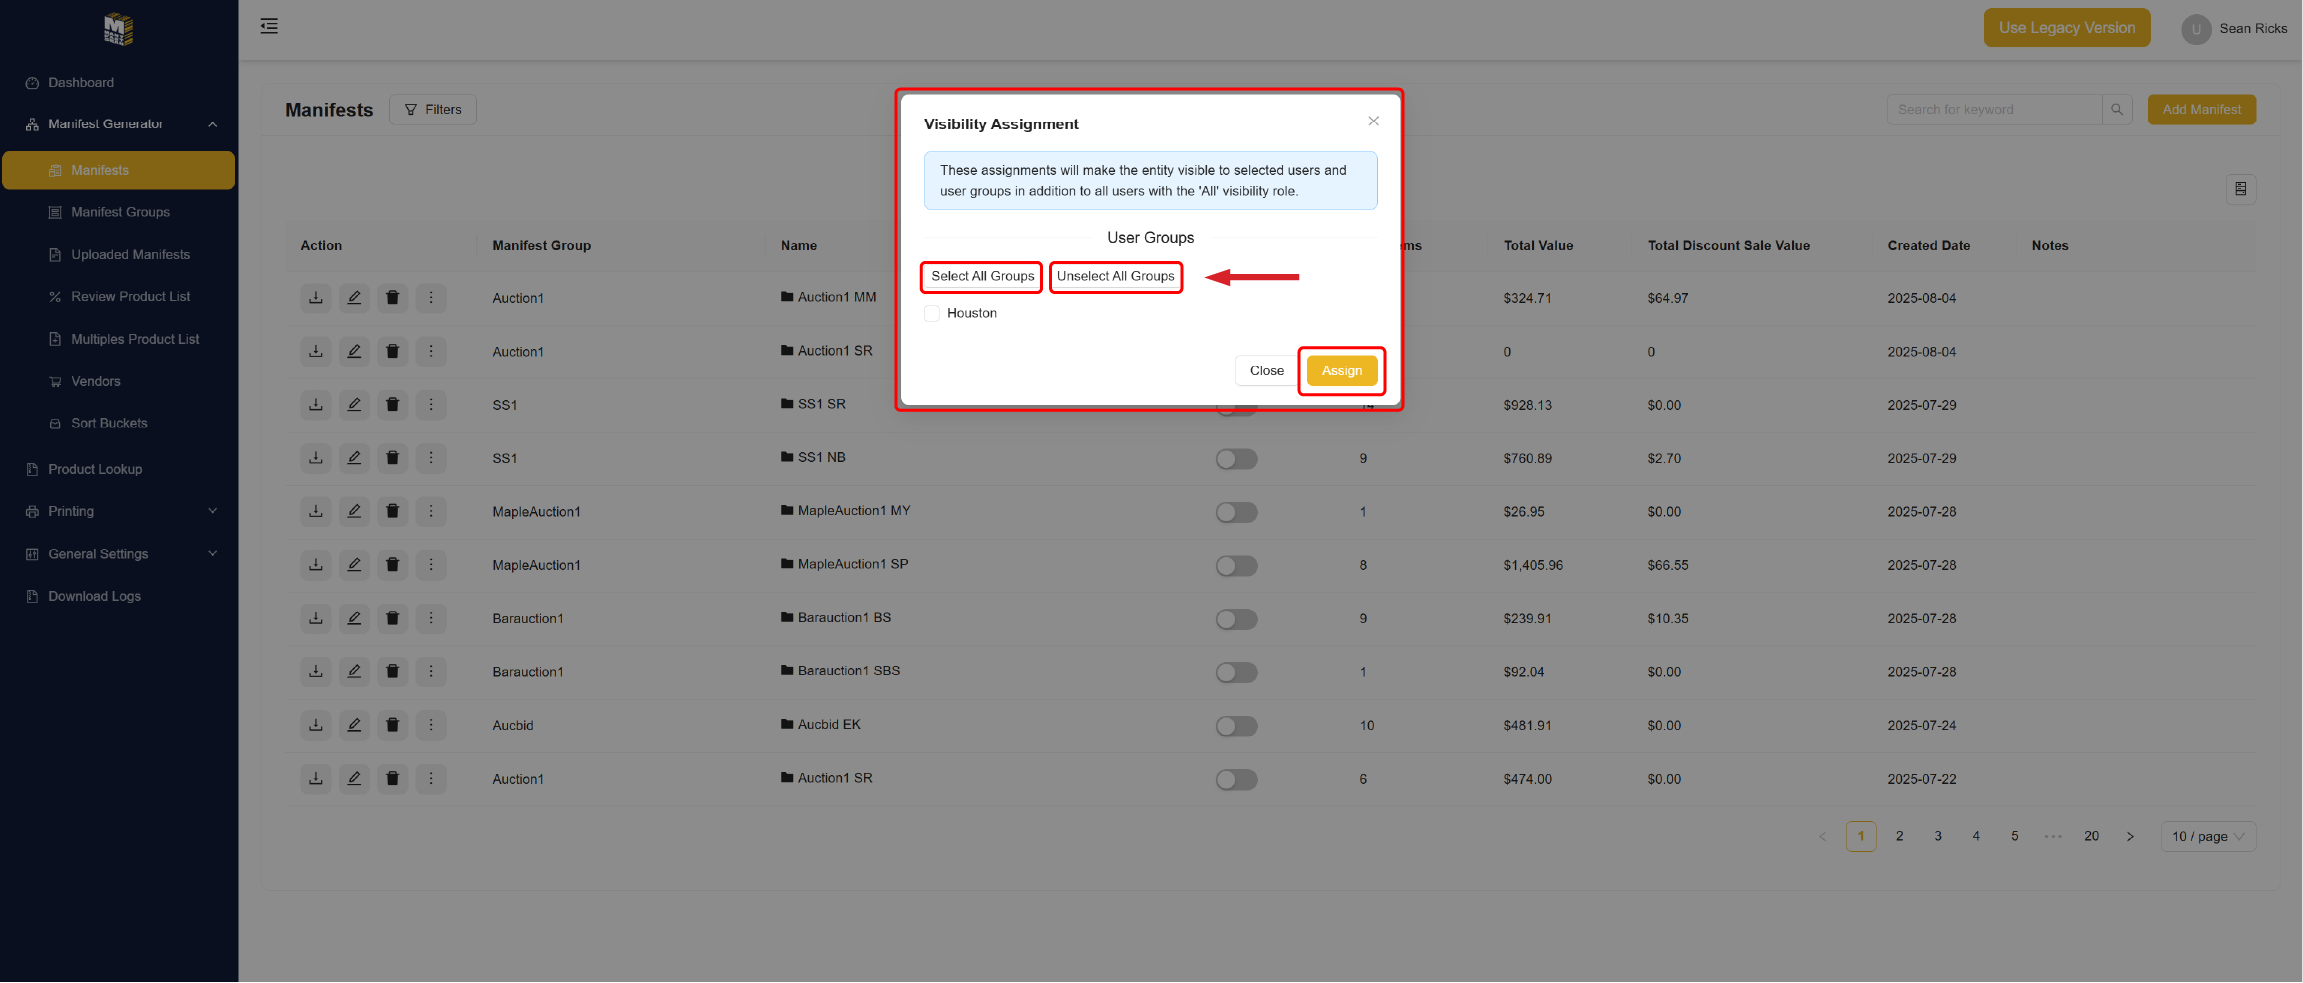
Task: Open the 10 / page size dropdown
Action: point(2208,837)
